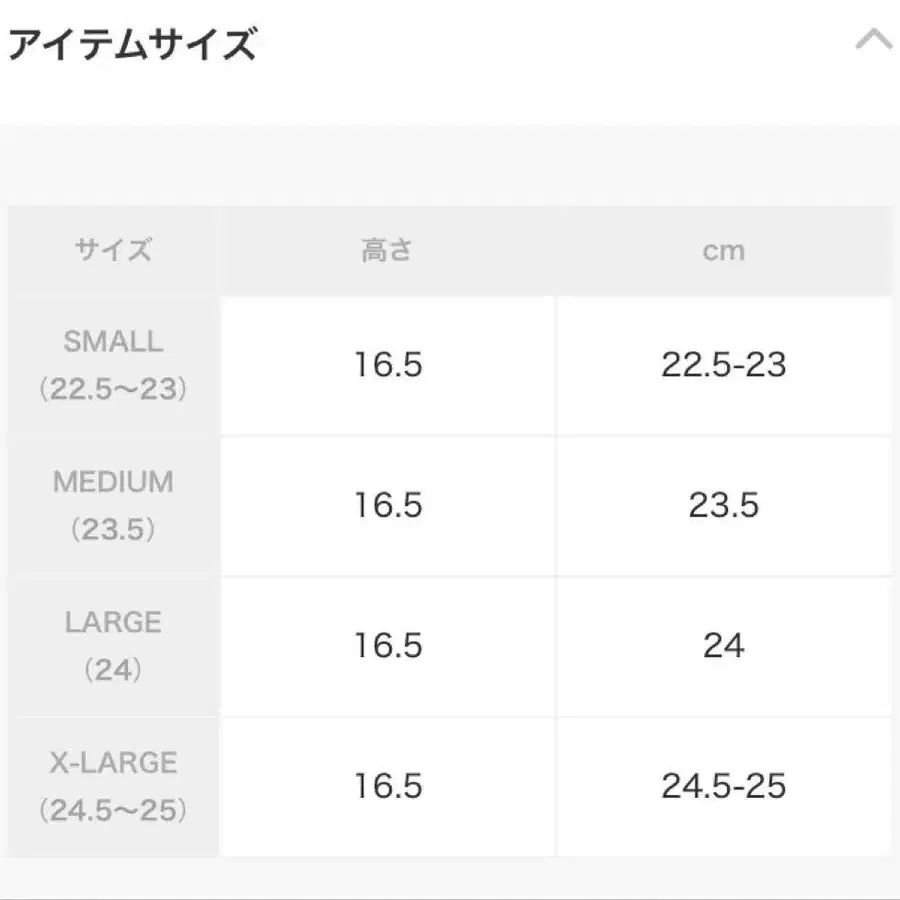Click the X-LARGE size row label
The width and height of the screenshot is (900, 900).
click(113, 762)
